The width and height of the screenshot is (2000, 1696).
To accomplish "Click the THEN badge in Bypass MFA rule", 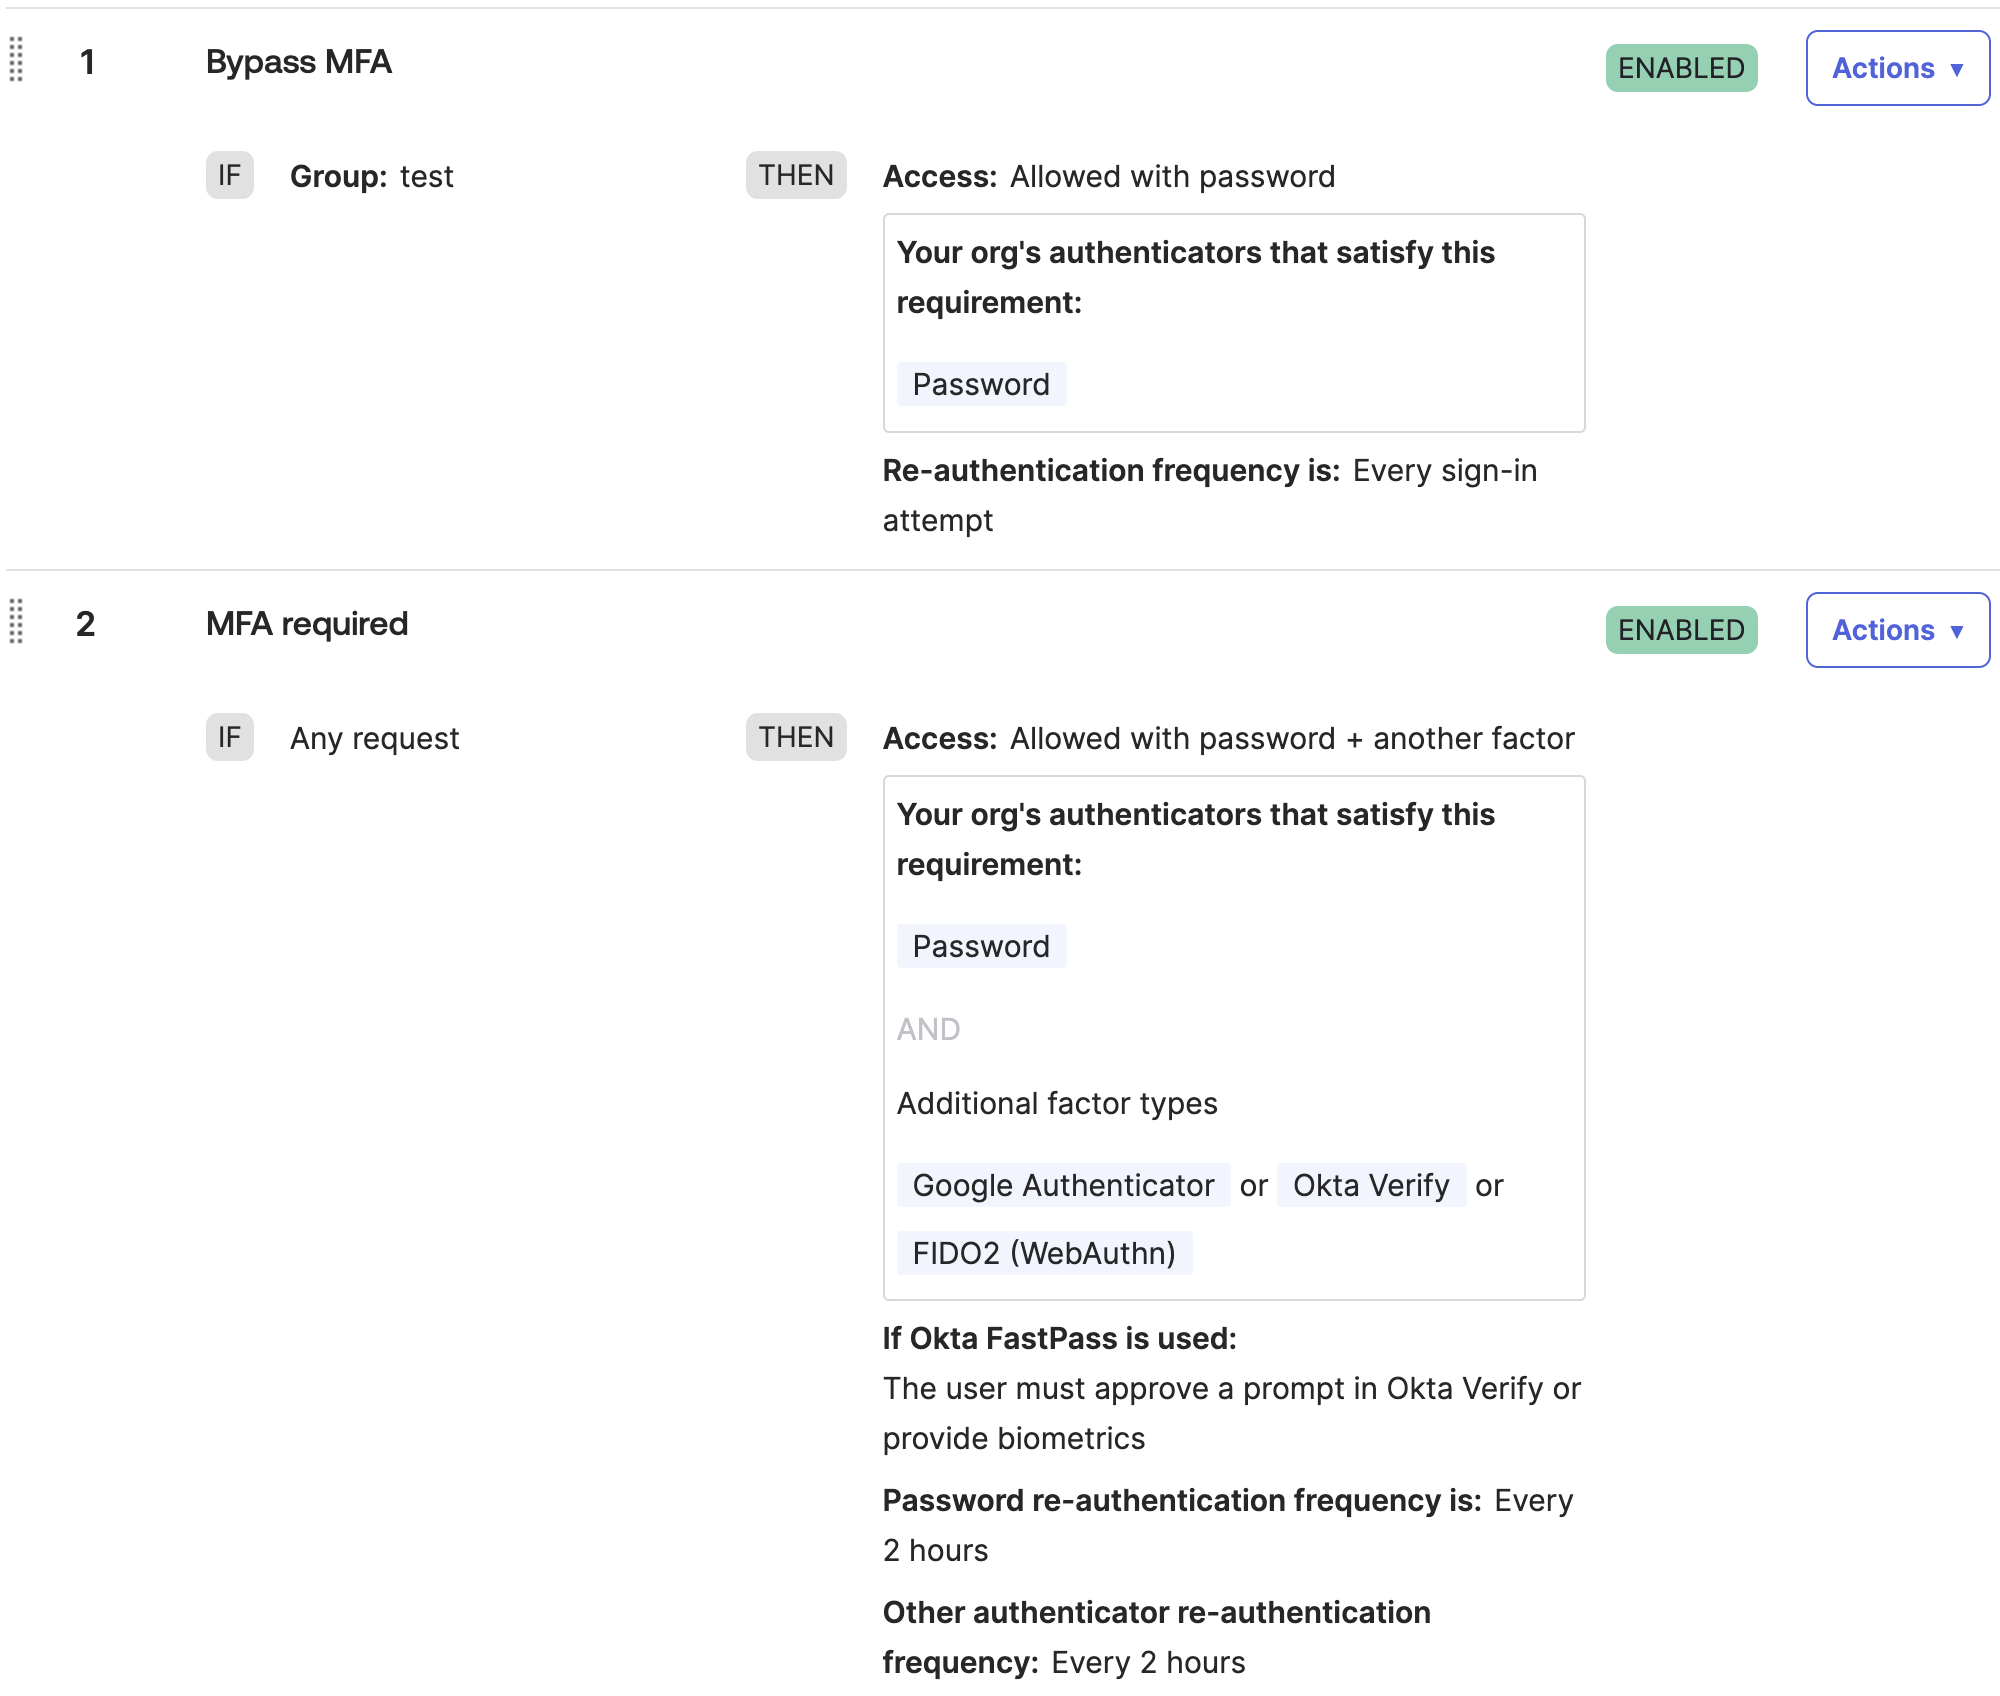I will 796,176.
